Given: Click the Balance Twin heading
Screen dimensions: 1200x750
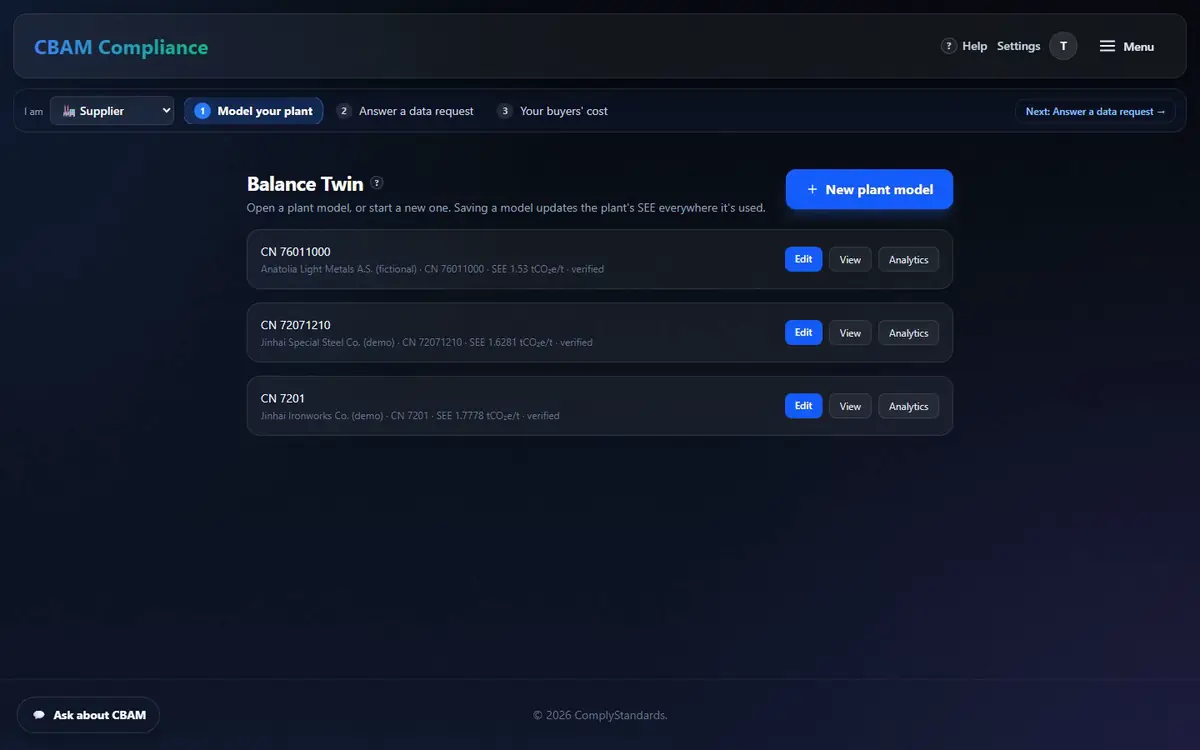Looking at the screenshot, I should tap(305, 184).
